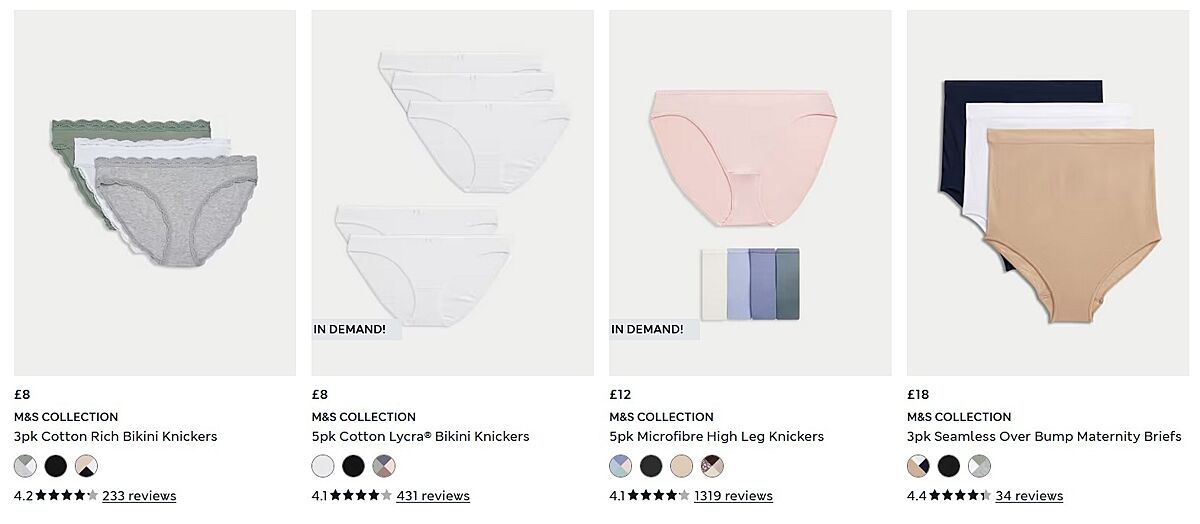Screen dimensions: 1200x524
Task: Open 3pk Cotton Rich Bikini Knickers title
Action: [116, 437]
